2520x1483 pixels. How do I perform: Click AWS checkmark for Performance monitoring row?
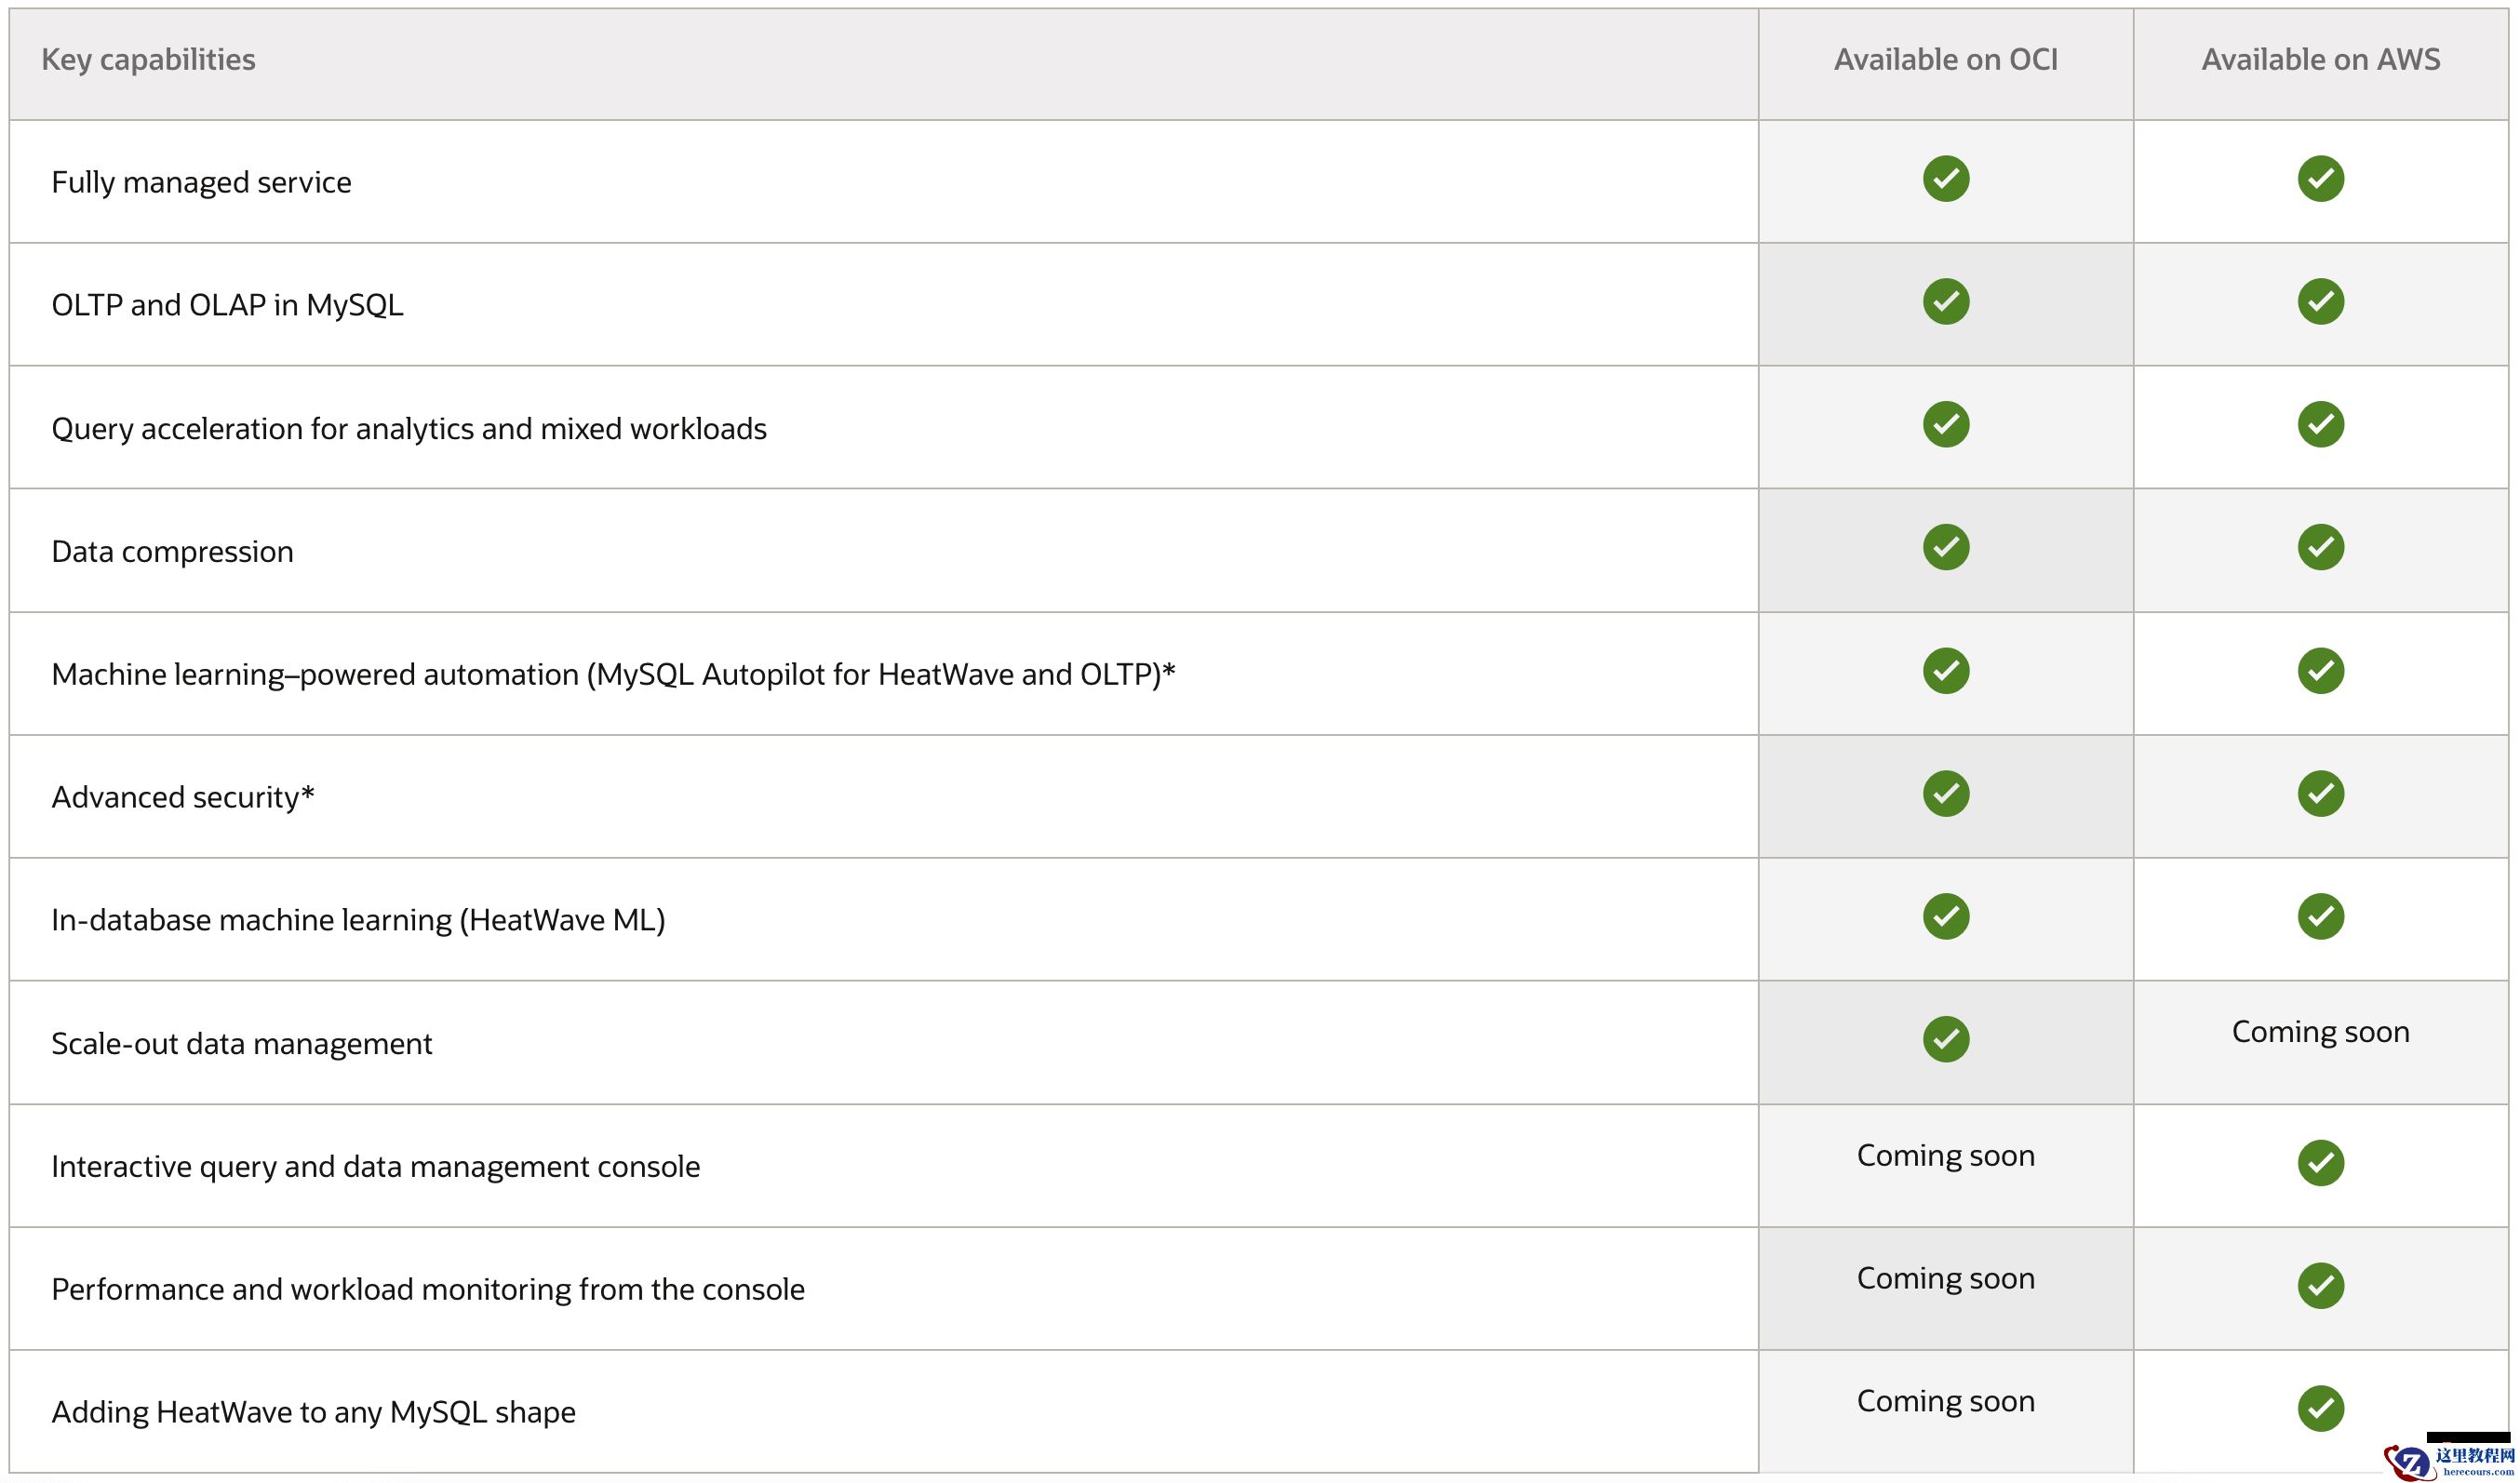pyautogui.click(x=2320, y=1285)
